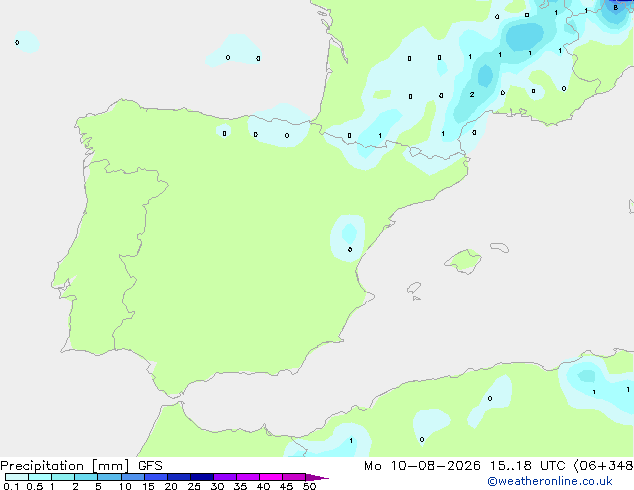Open the weatheronline.co.uk copyright link

(x=550, y=481)
